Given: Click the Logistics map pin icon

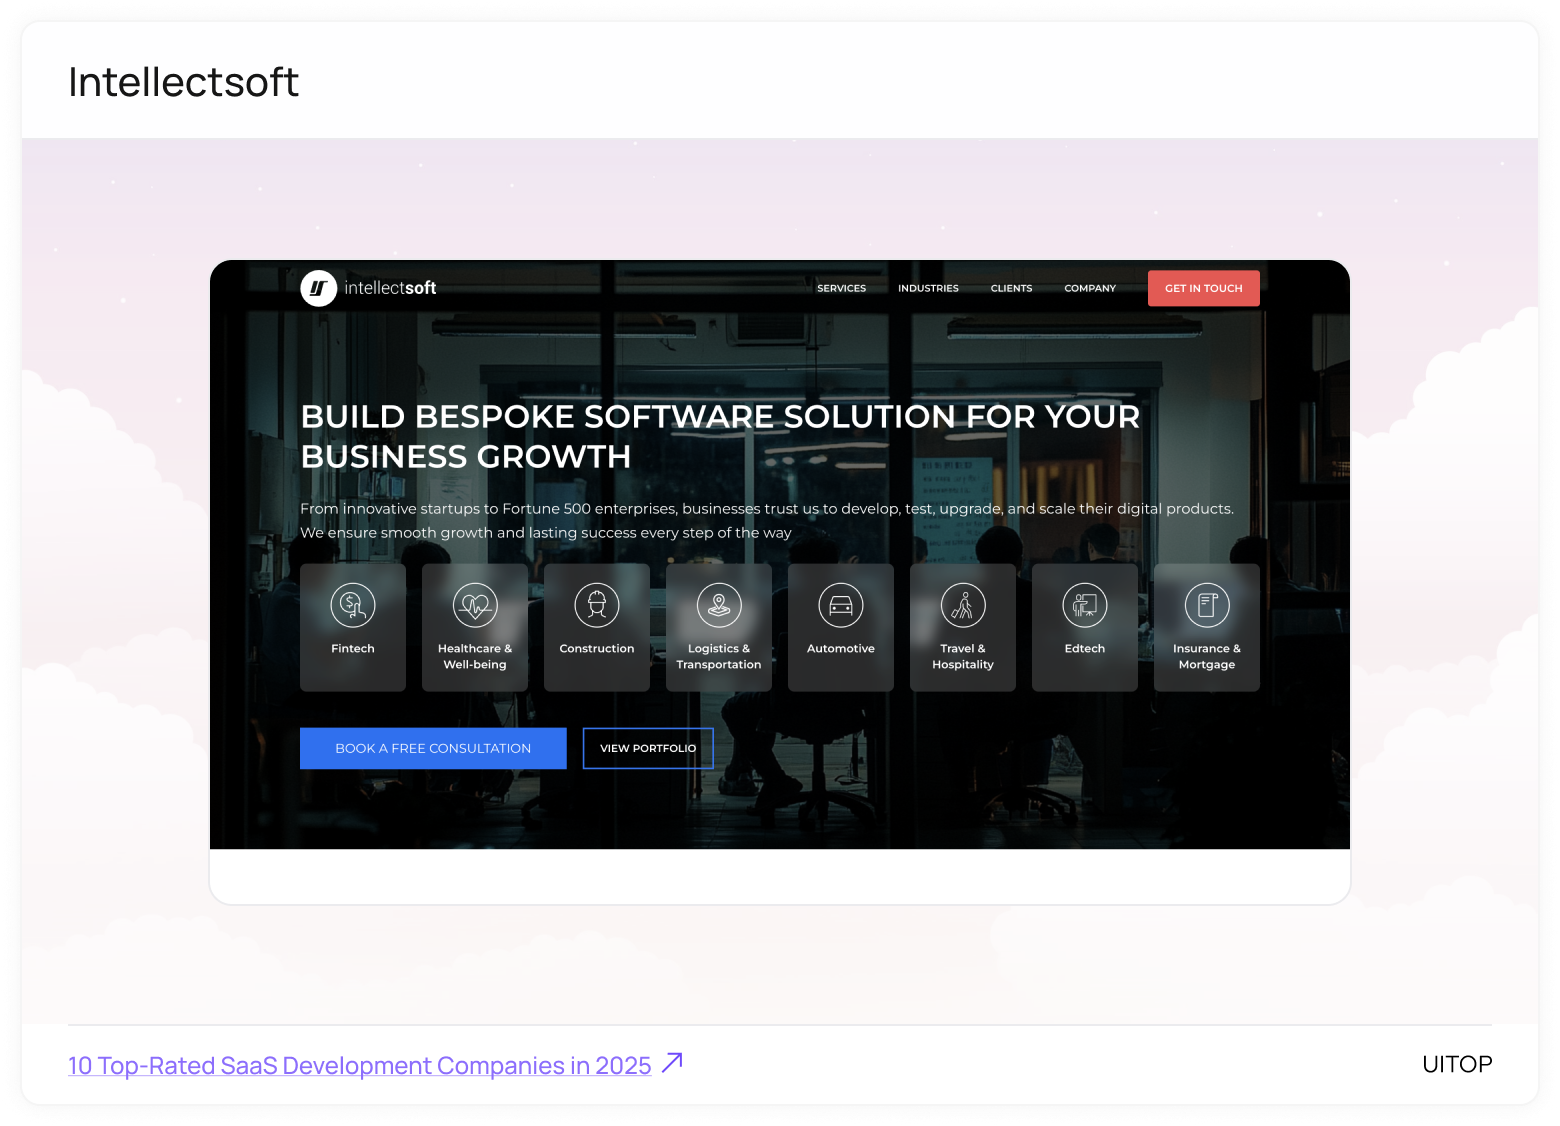Looking at the screenshot, I should (719, 605).
